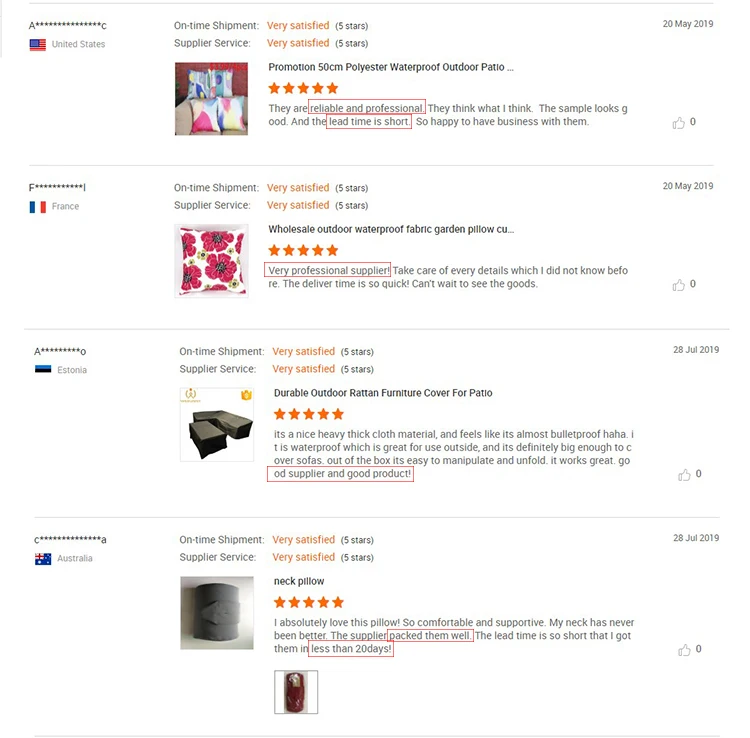The image size is (750, 738).
Task: View the red floral pillow thumbnail
Action: coord(211,260)
